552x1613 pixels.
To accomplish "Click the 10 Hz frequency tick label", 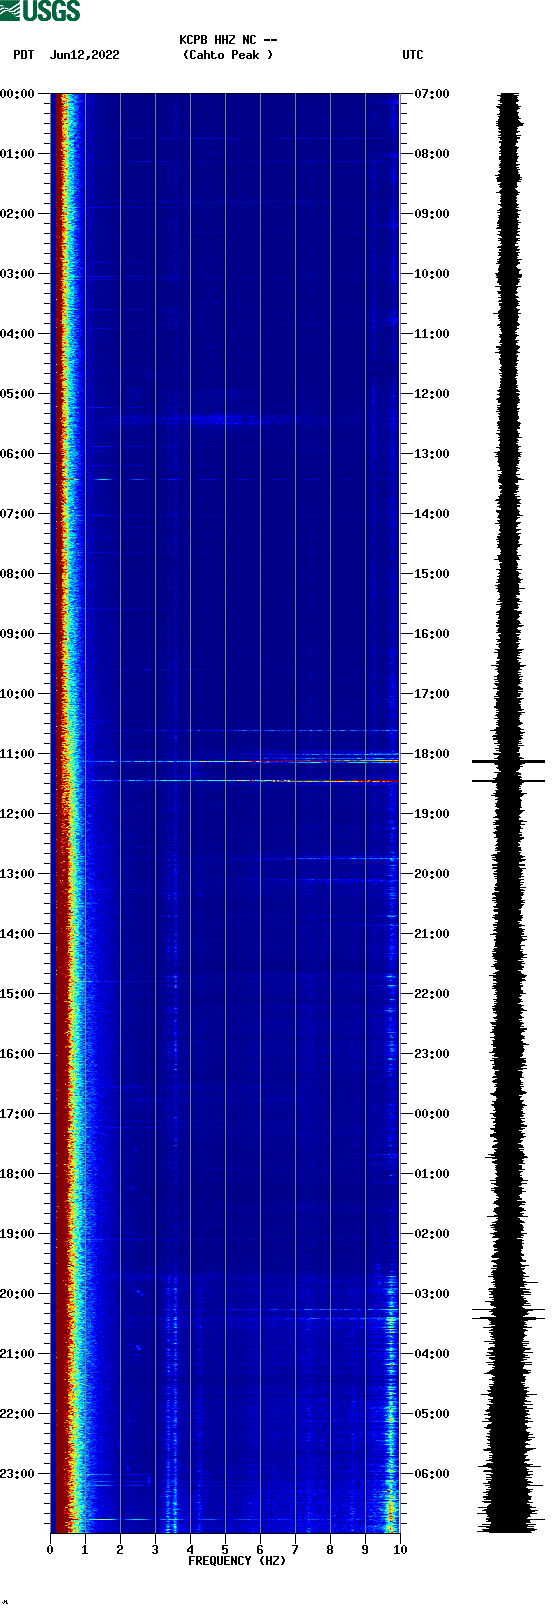I will 400,1550.
